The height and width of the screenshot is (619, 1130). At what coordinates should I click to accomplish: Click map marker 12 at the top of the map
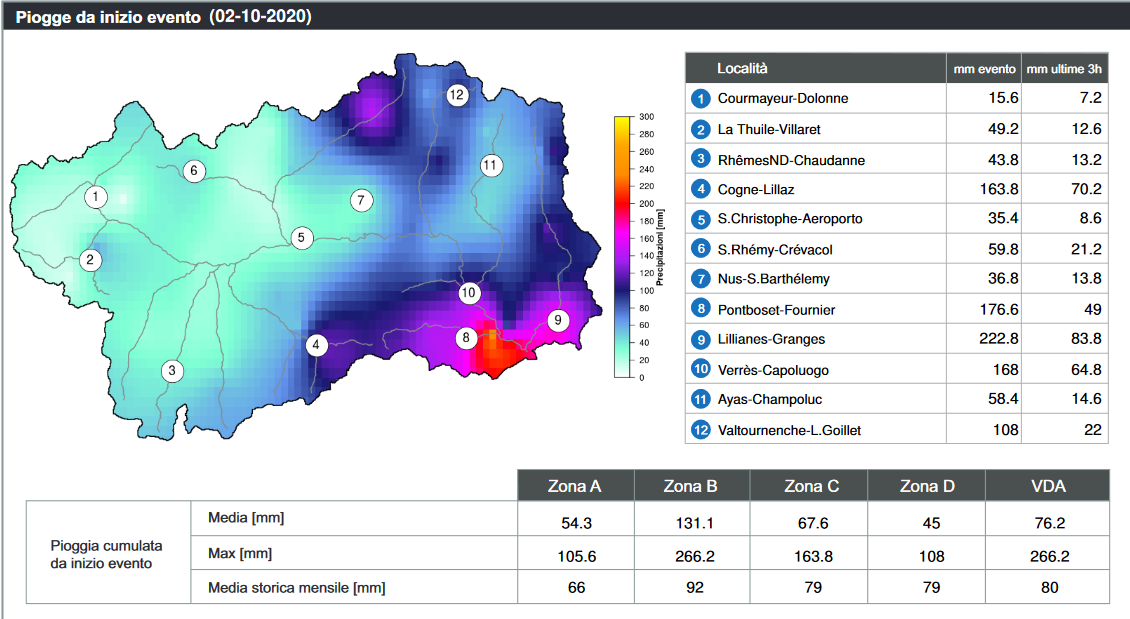(x=457, y=96)
